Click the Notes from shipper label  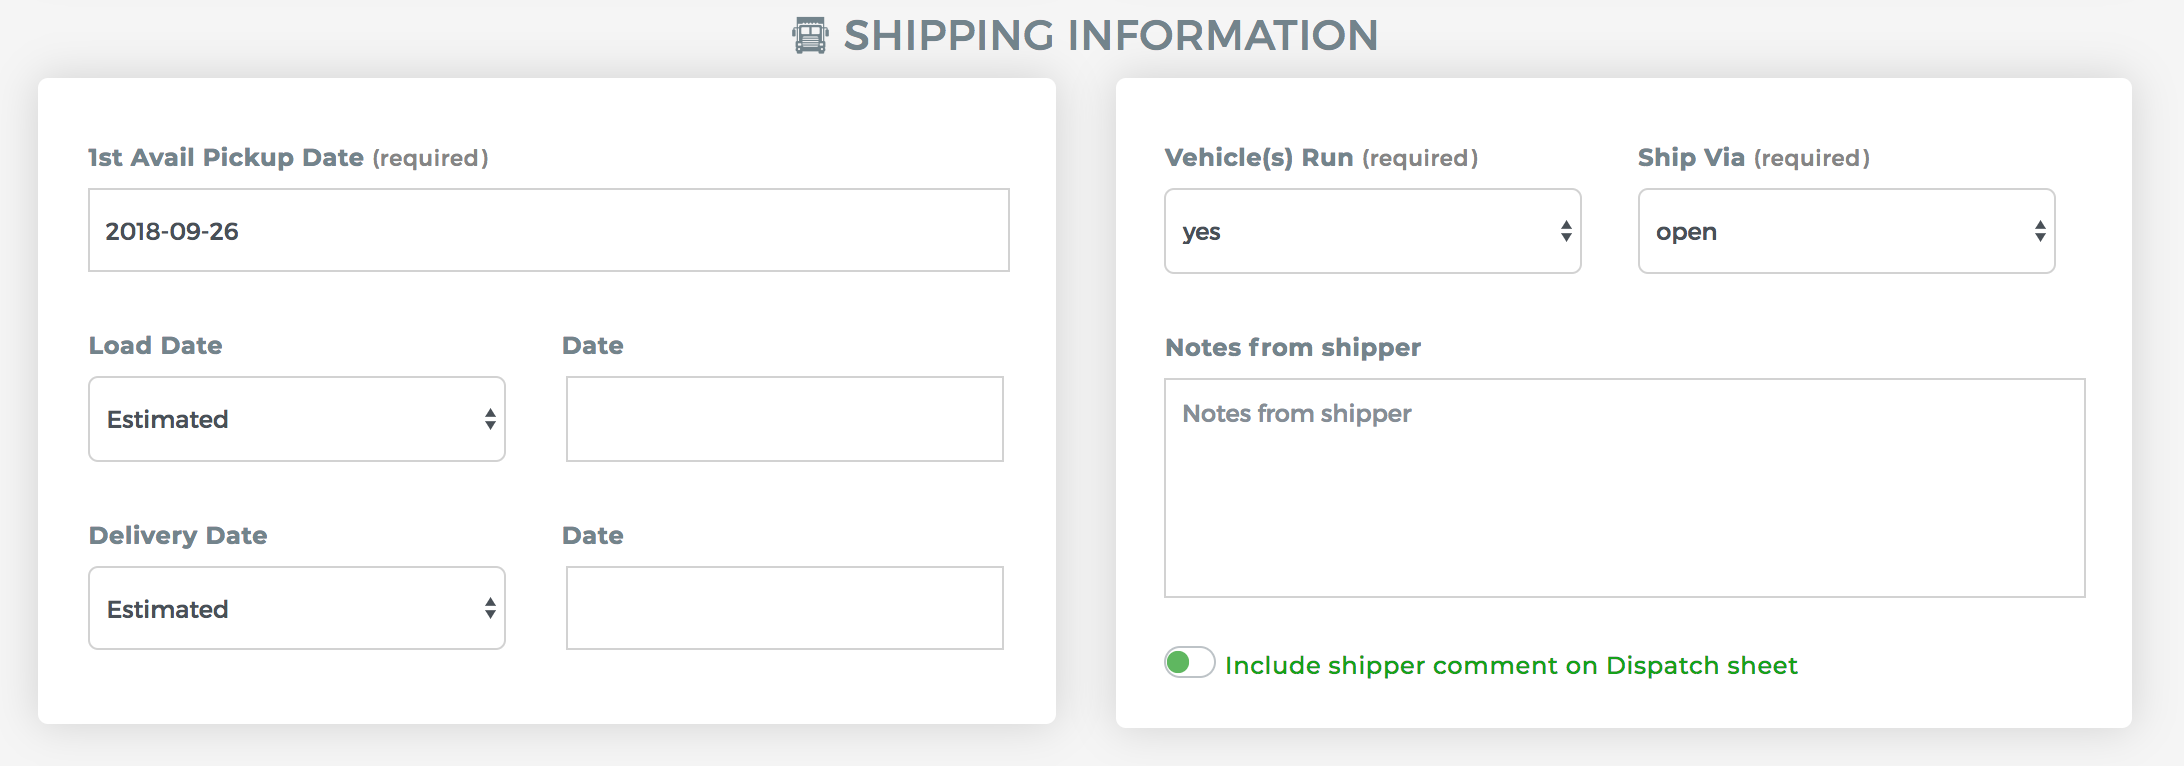pos(1293,347)
